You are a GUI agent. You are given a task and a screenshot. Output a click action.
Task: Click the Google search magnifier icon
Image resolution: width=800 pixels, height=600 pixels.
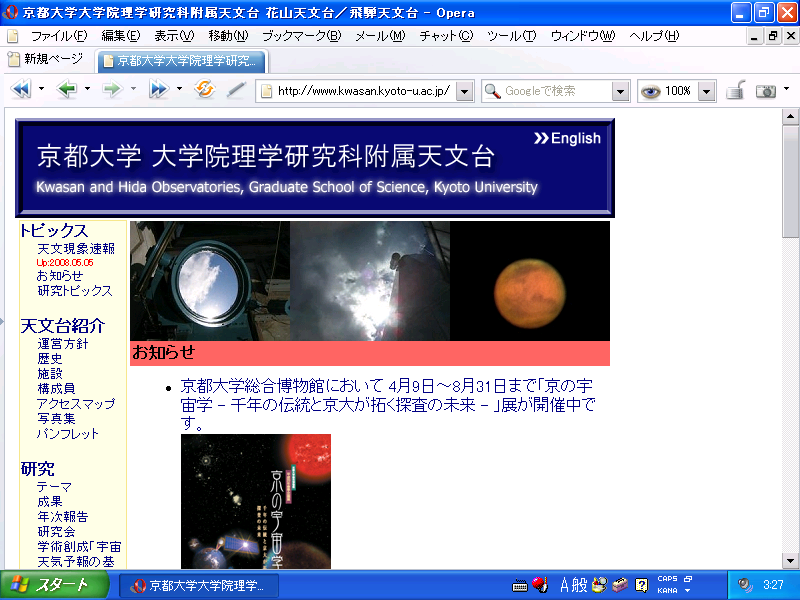[492, 91]
